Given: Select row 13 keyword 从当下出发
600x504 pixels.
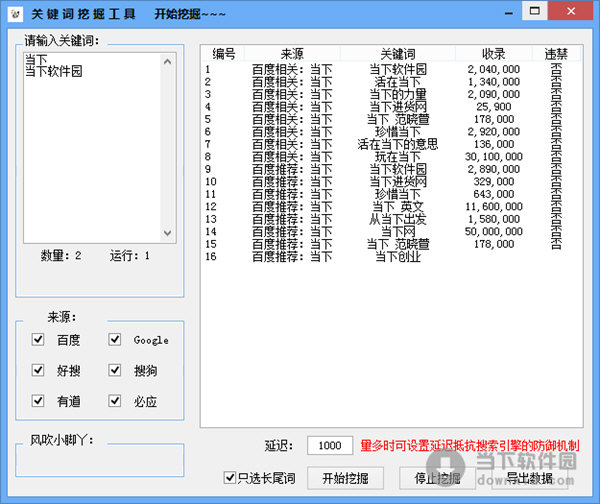Looking at the screenshot, I should (x=398, y=219).
